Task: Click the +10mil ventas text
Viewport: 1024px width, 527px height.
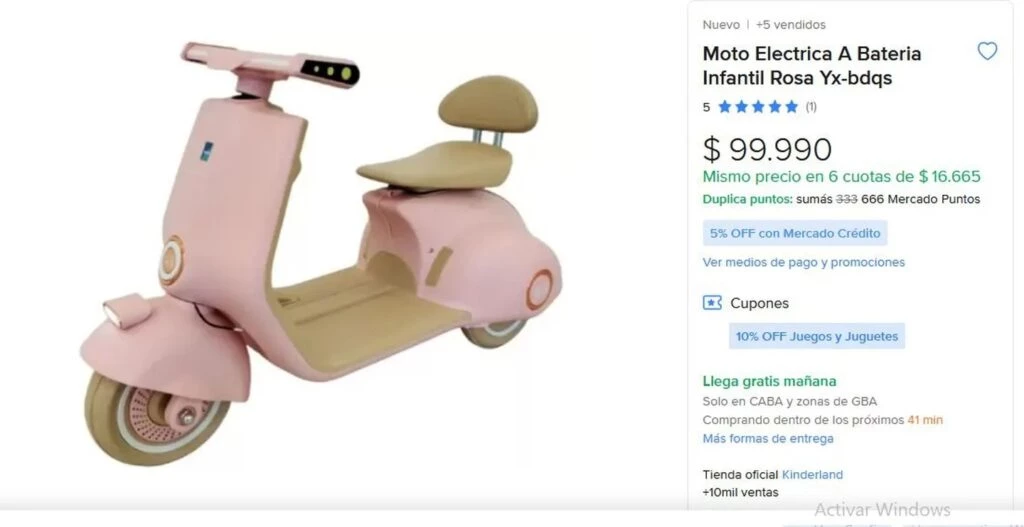Action: pos(740,492)
